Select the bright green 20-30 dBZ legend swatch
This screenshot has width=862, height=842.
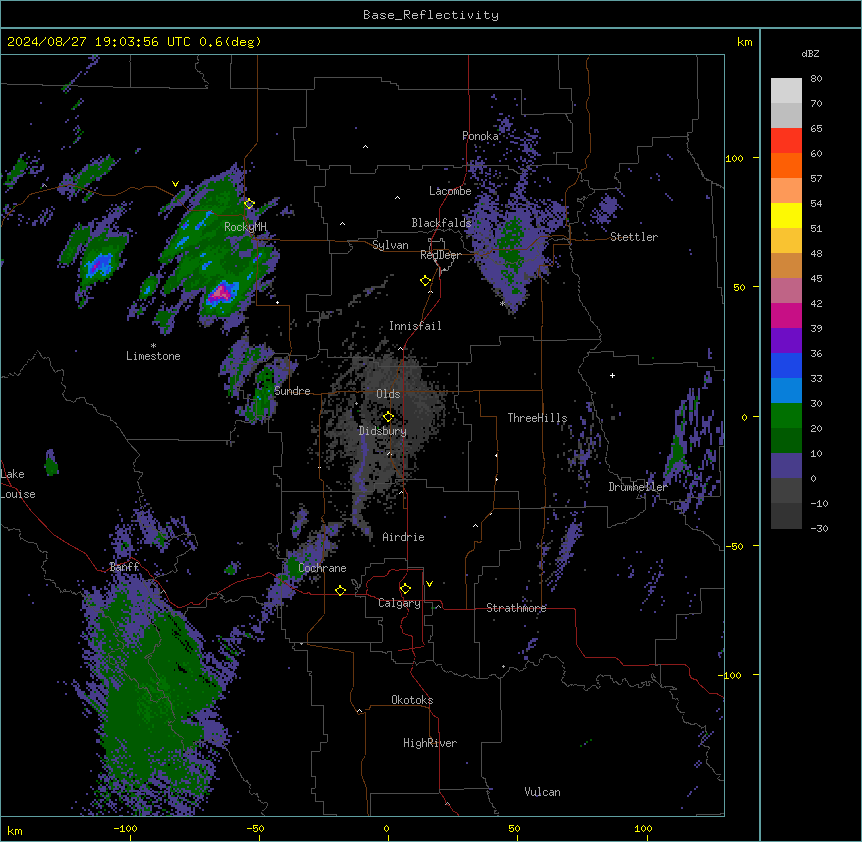pos(786,416)
